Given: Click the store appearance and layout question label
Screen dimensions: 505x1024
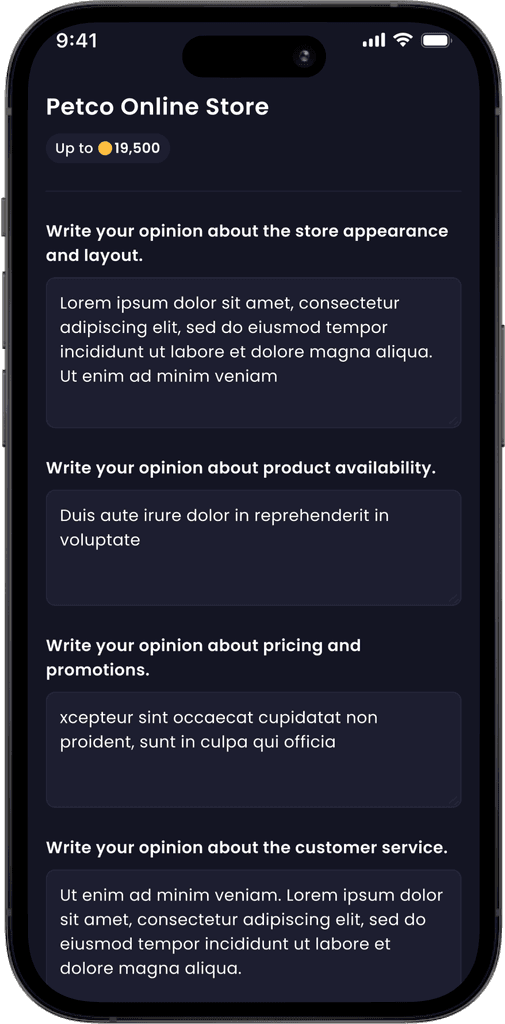Looking at the screenshot, I should [247, 244].
